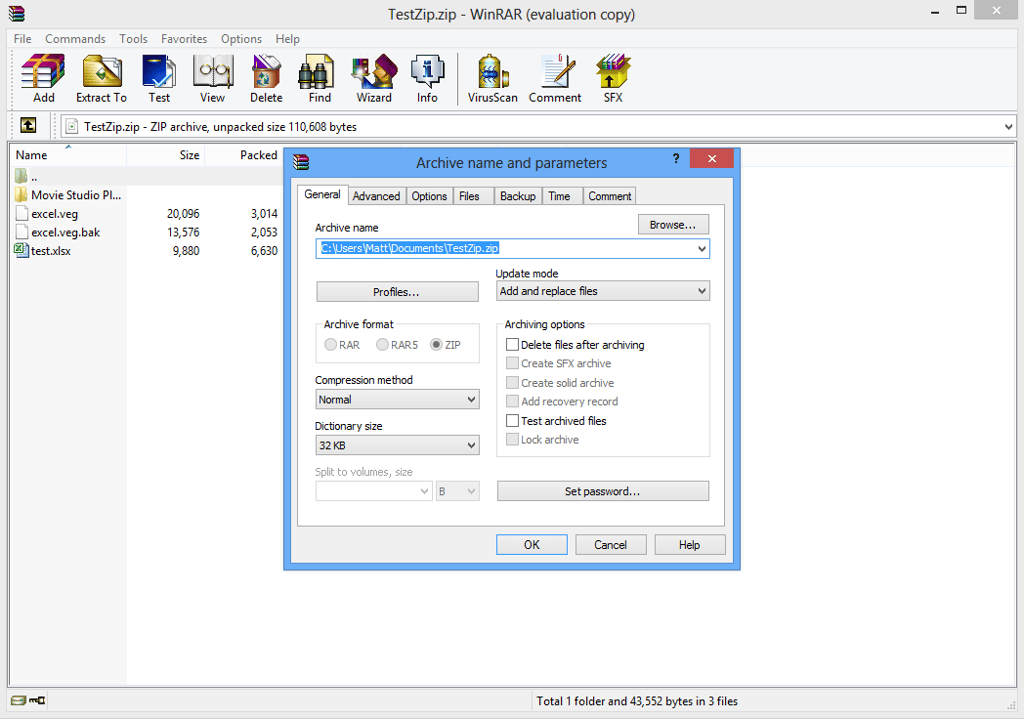Screen dimensions: 1024x719
Task: Select the RAR5 format radio button
Action: tap(382, 345)
